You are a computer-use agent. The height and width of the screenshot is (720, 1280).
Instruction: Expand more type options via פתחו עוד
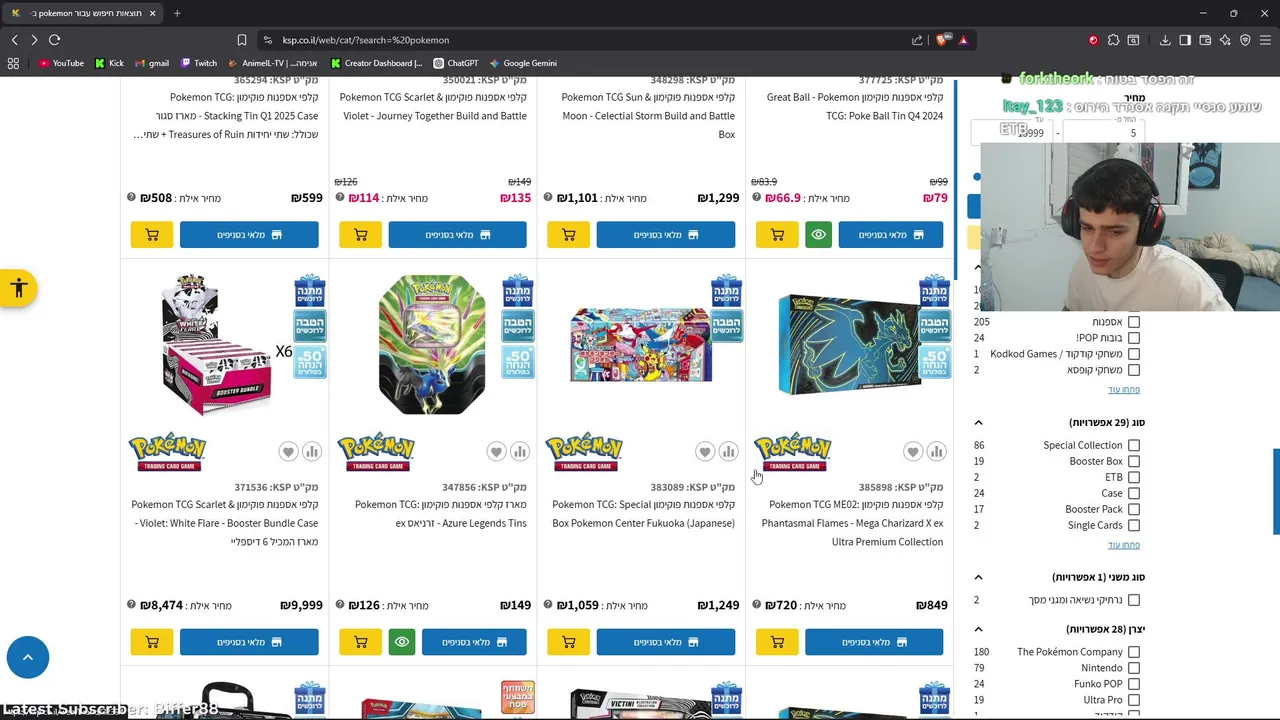click(1123, 545)
